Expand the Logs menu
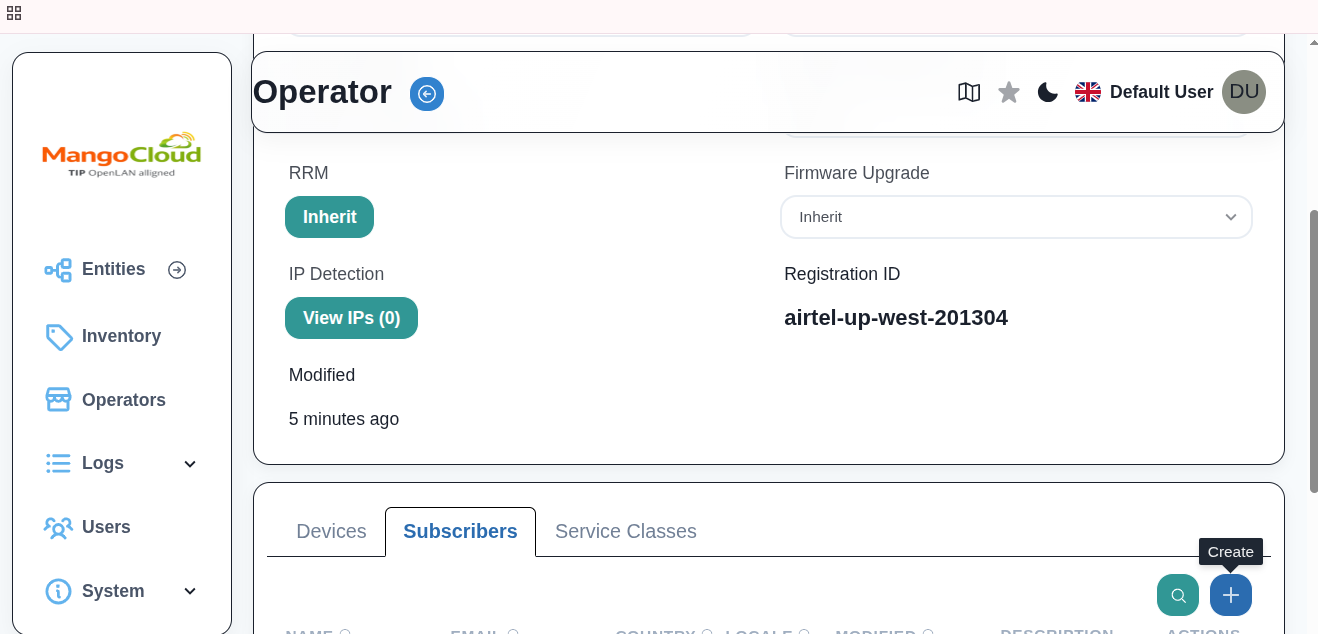Screen dimensions: 1318x634 (102, 463)
